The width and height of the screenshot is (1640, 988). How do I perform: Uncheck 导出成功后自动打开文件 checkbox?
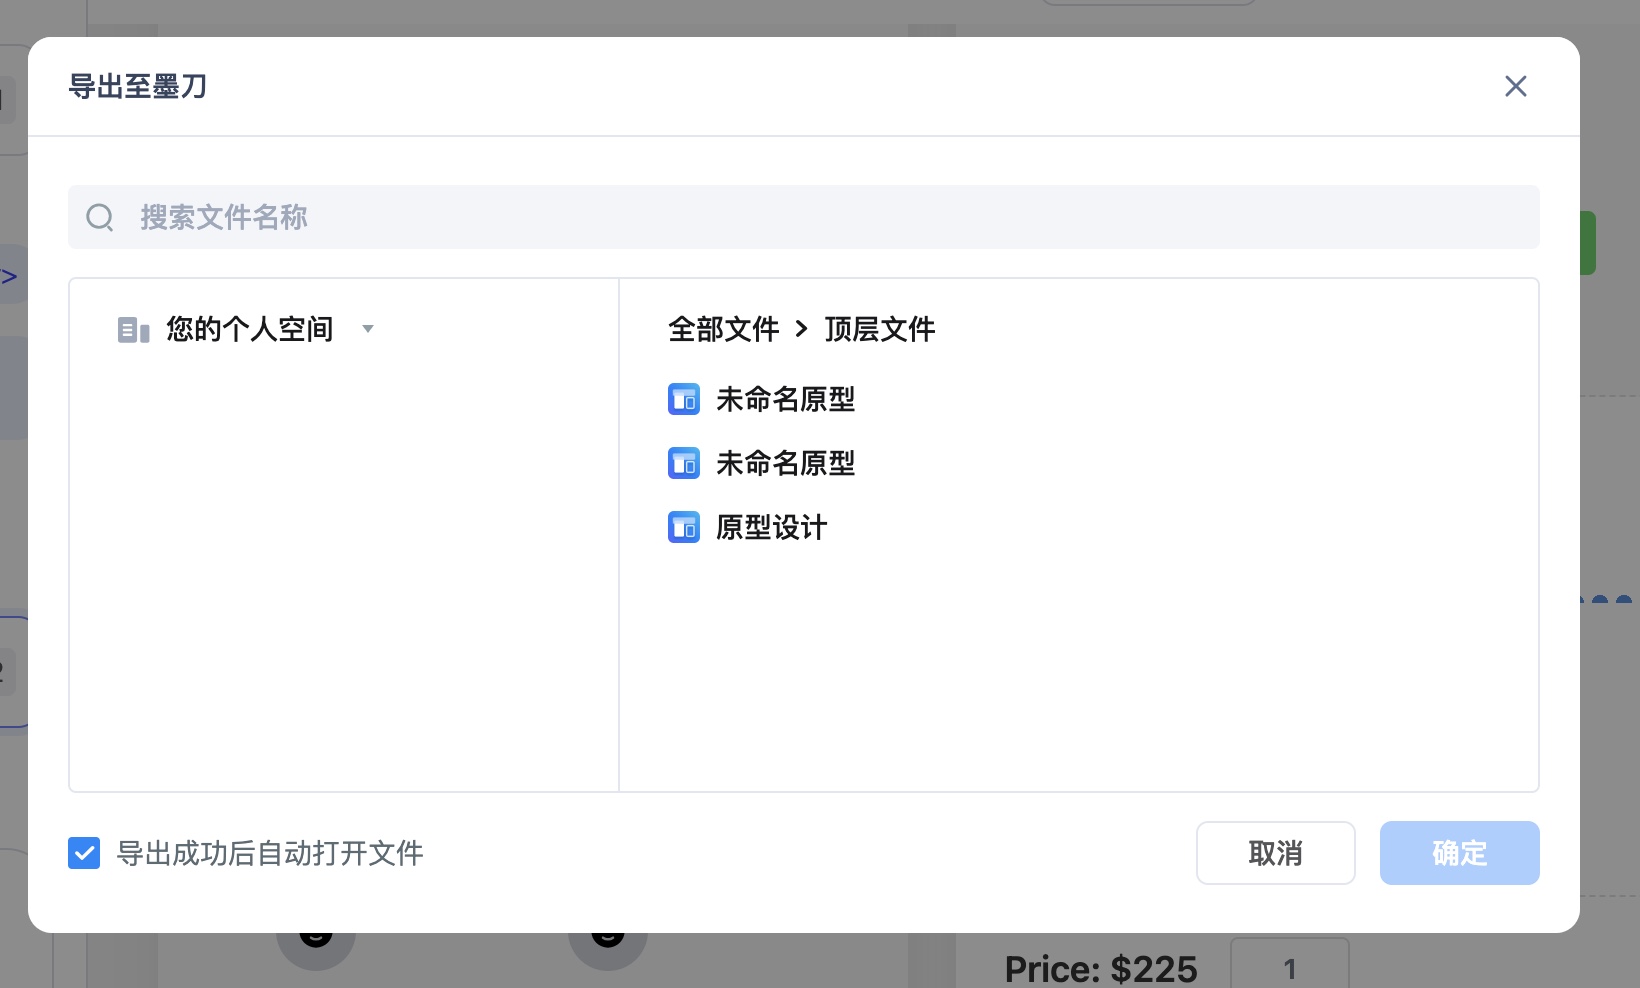(x=84, y=853)
